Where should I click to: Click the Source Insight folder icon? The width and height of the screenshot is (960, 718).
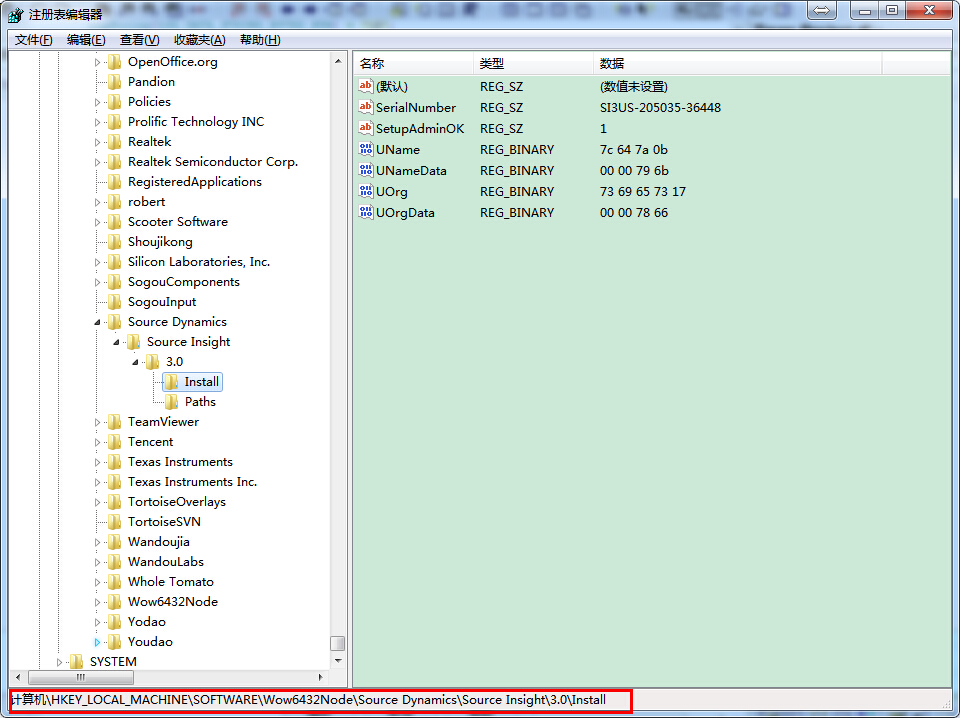click(x=133, y=342)
